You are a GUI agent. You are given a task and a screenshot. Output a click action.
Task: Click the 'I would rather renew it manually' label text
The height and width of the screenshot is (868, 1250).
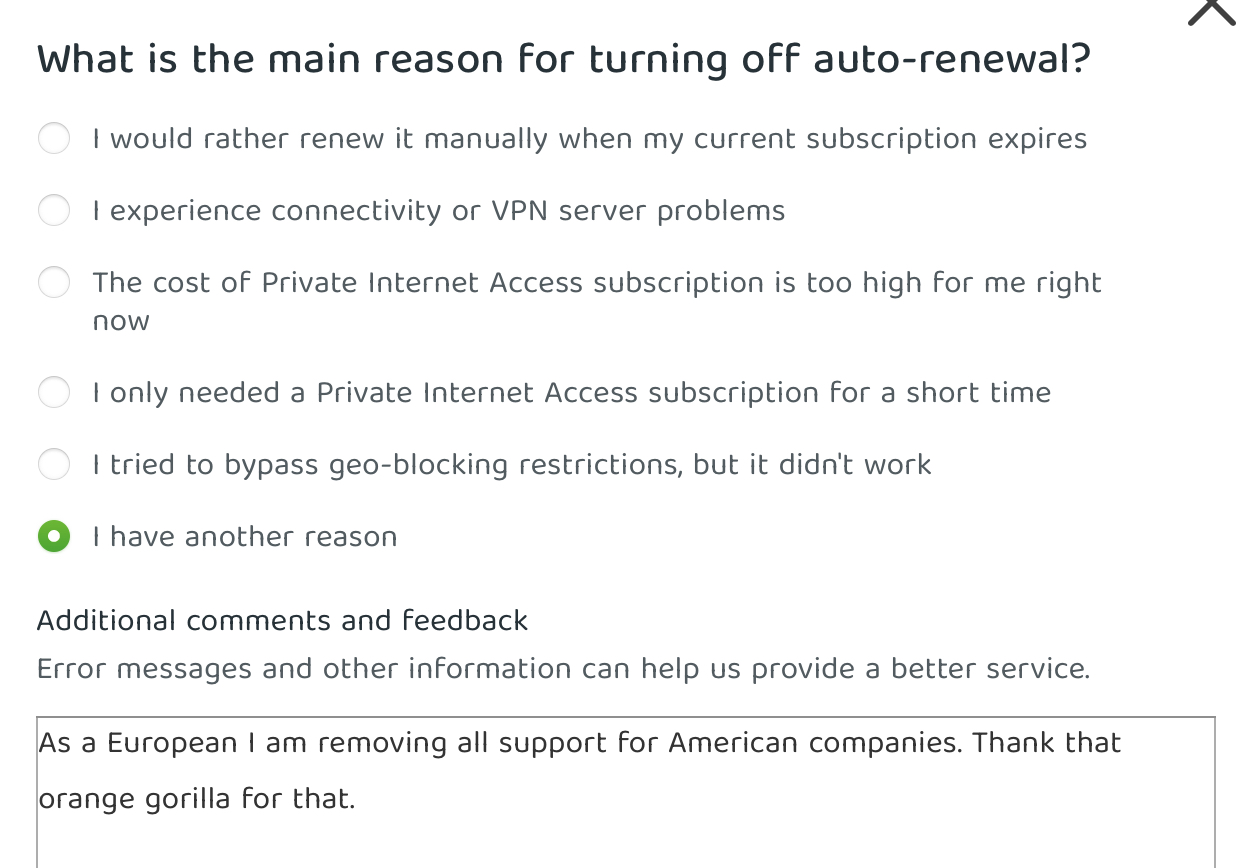pos(589,138)
